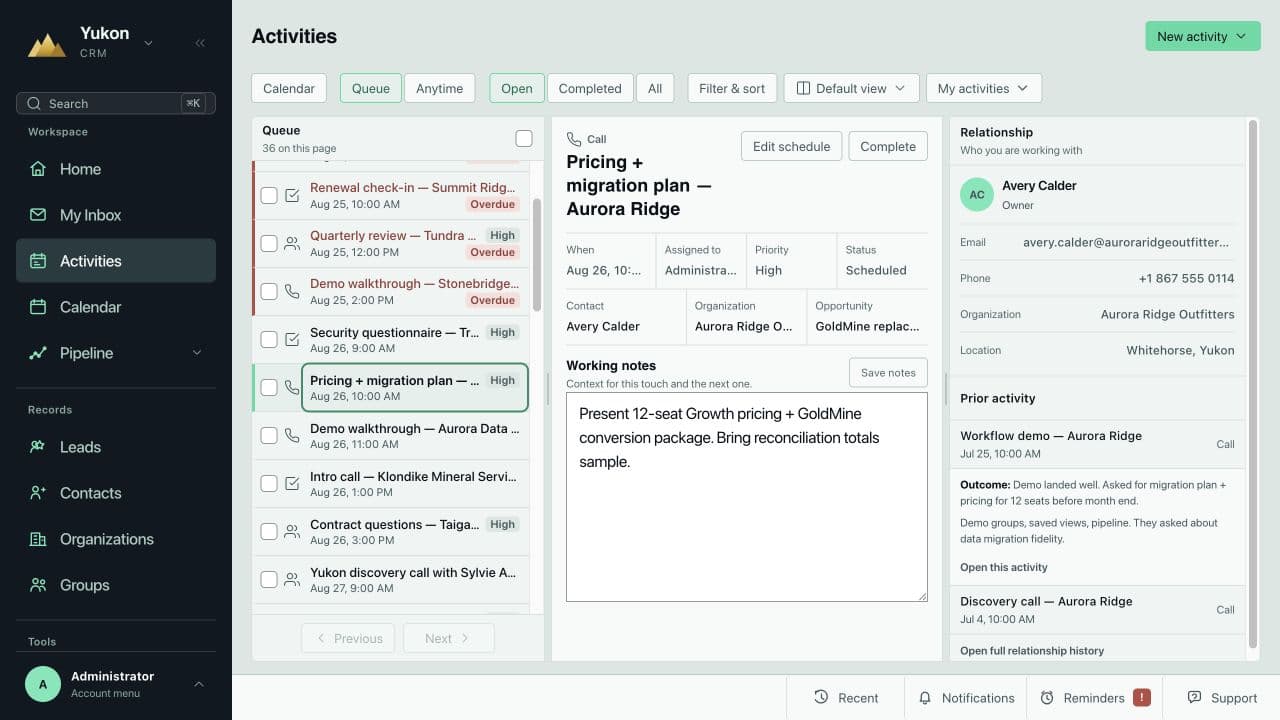Click the Edit schedule button
This screenshot has height=720, width=1280.
coord(791,146)
